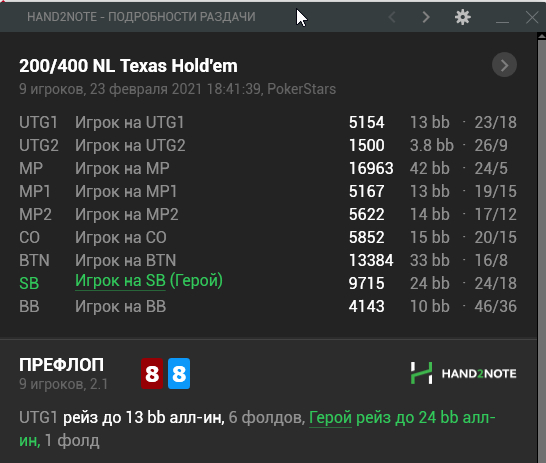
Task: Go to previous hand with the left arrow
Action: point(392,17)
